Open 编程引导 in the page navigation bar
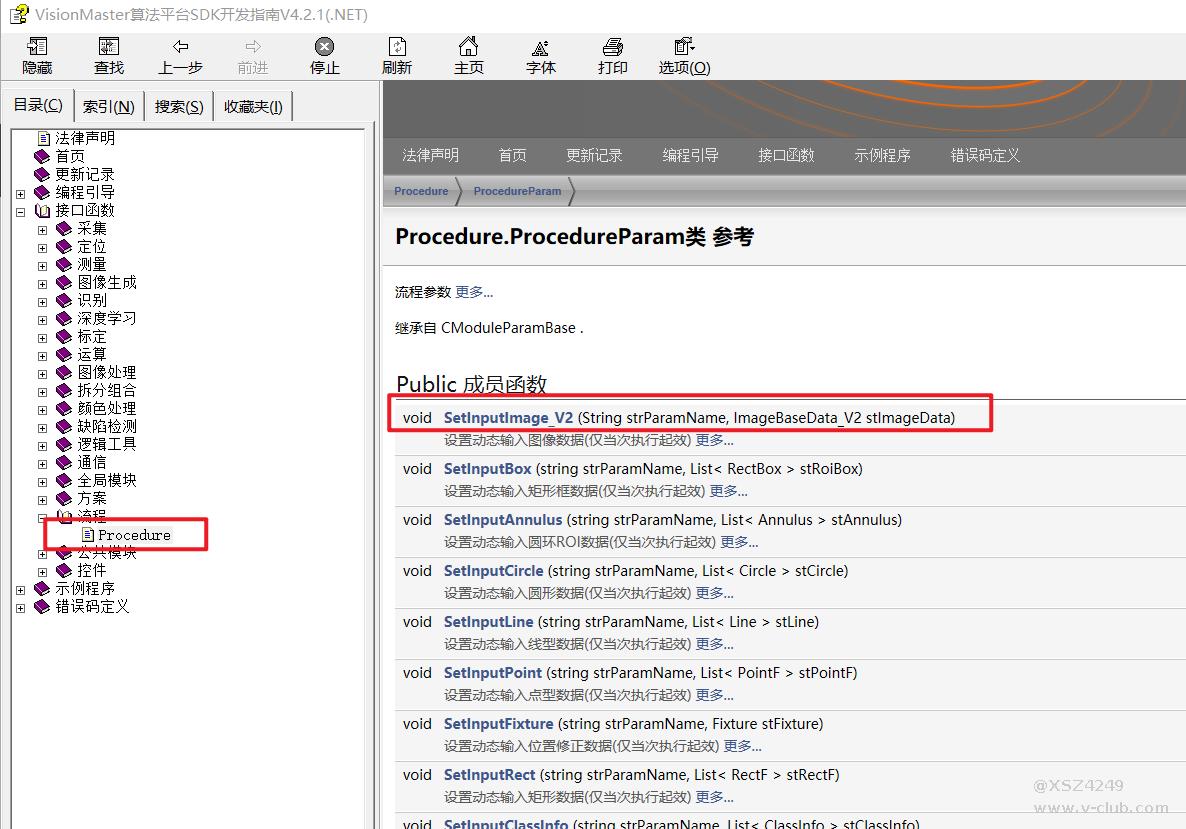Screen dimensions: 1186x829 [691, 155]
